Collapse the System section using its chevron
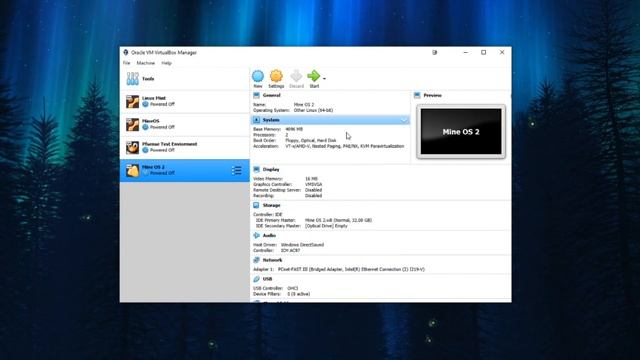The image size is (640, 360). 404,120
